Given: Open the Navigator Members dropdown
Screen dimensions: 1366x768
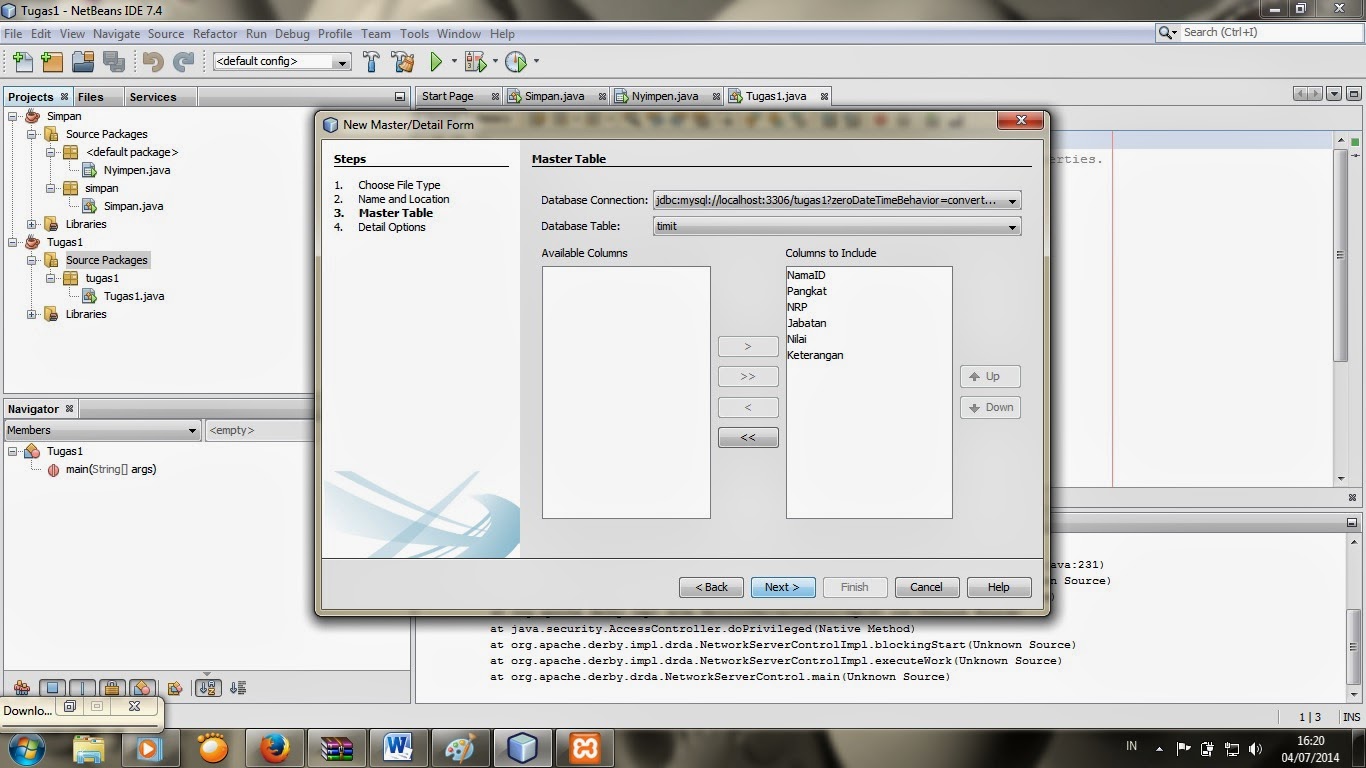Looking at the screenshot, I should (x=102, y=430).
